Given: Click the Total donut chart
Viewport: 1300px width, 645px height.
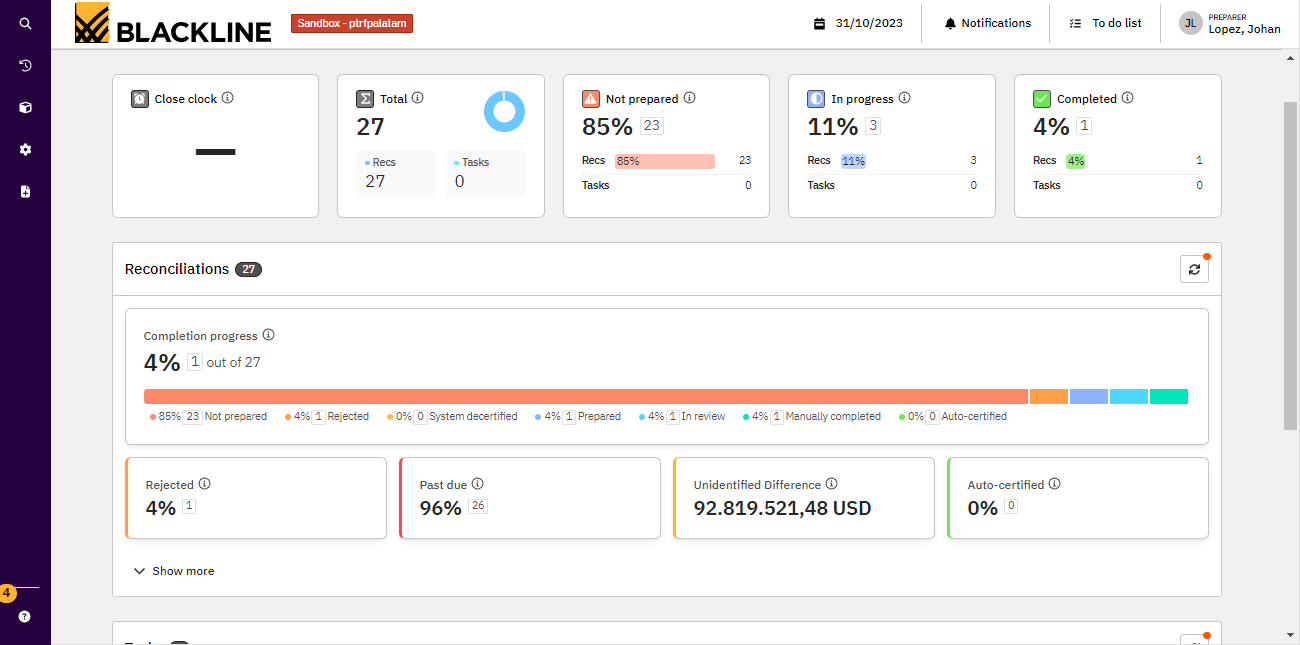Looking at the screenshot, I should [x=504, y=111].
